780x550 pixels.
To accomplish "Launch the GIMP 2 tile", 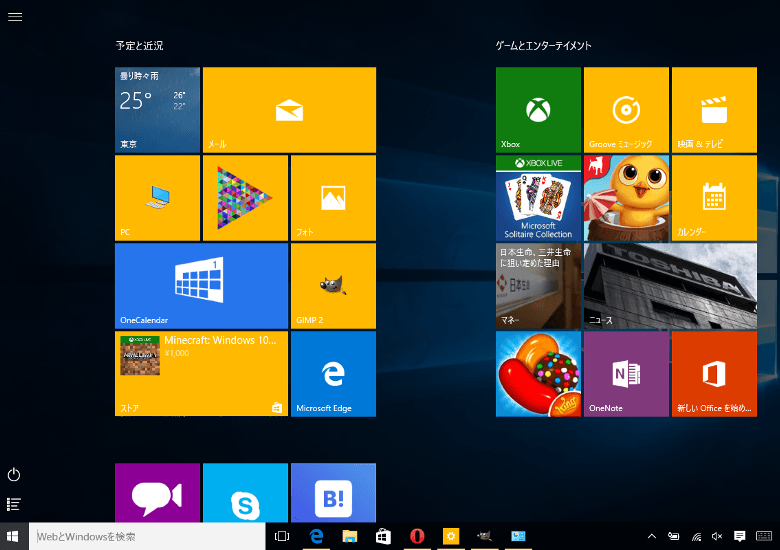I will tap(333, 286).
